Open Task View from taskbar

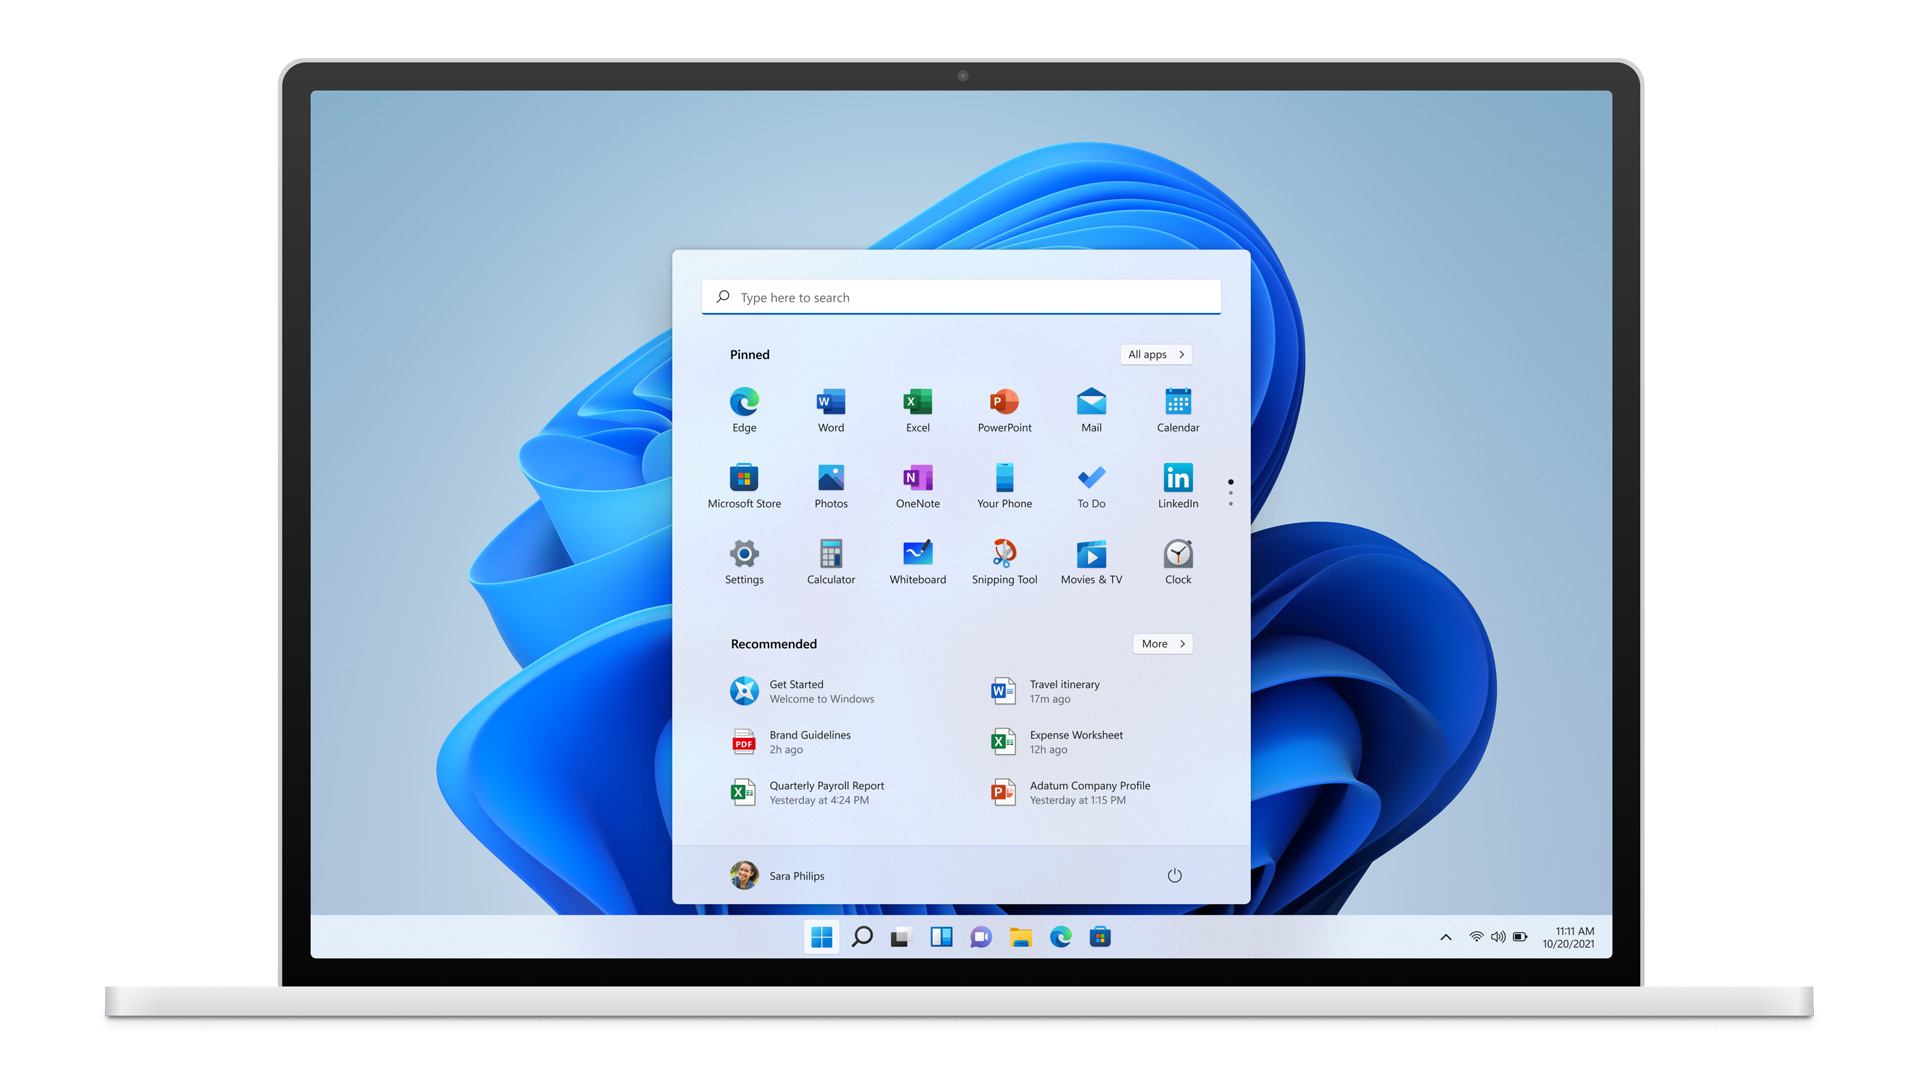click(x=901, y=938)
